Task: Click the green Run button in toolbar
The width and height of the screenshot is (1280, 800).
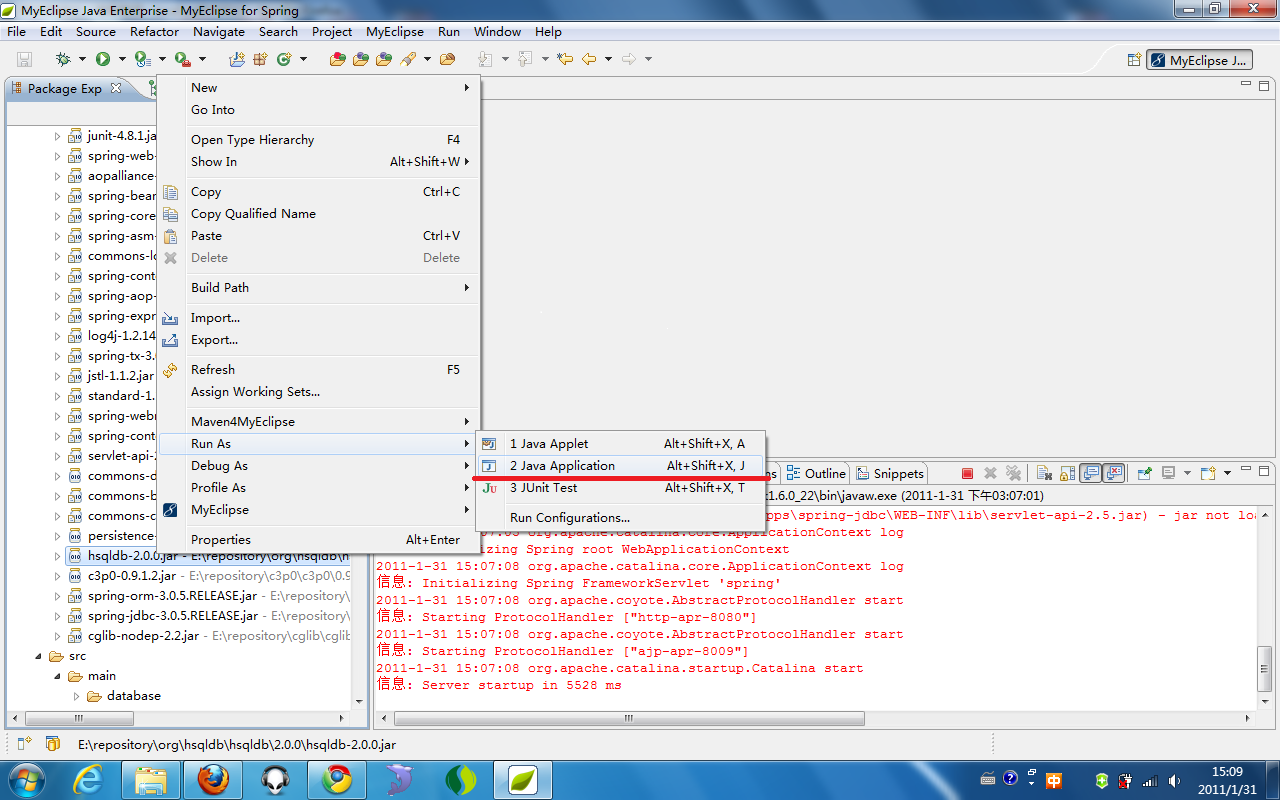Action: [102, 60]
